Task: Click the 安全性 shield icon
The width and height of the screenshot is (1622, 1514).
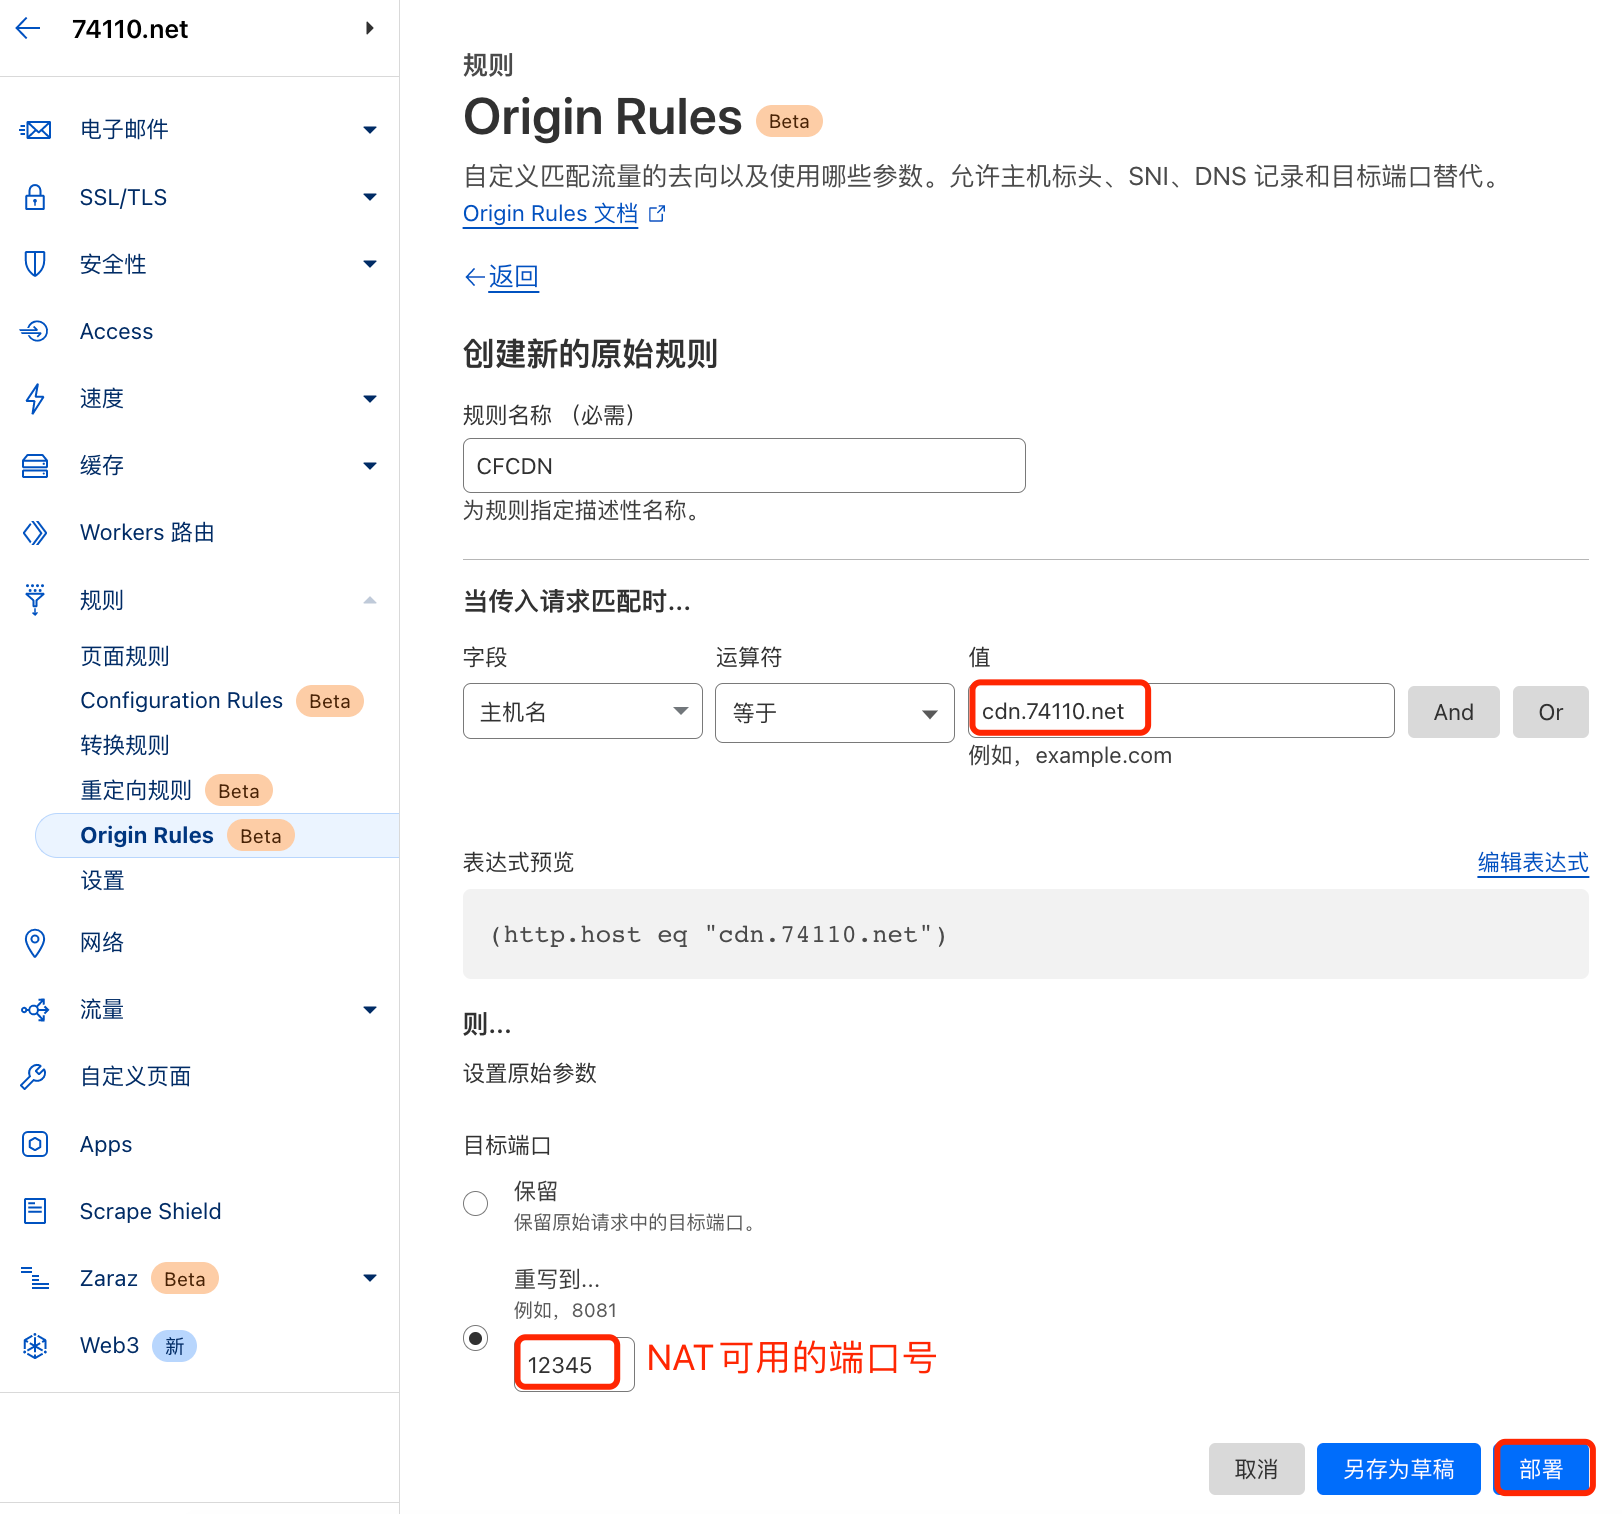Action: 35,264
